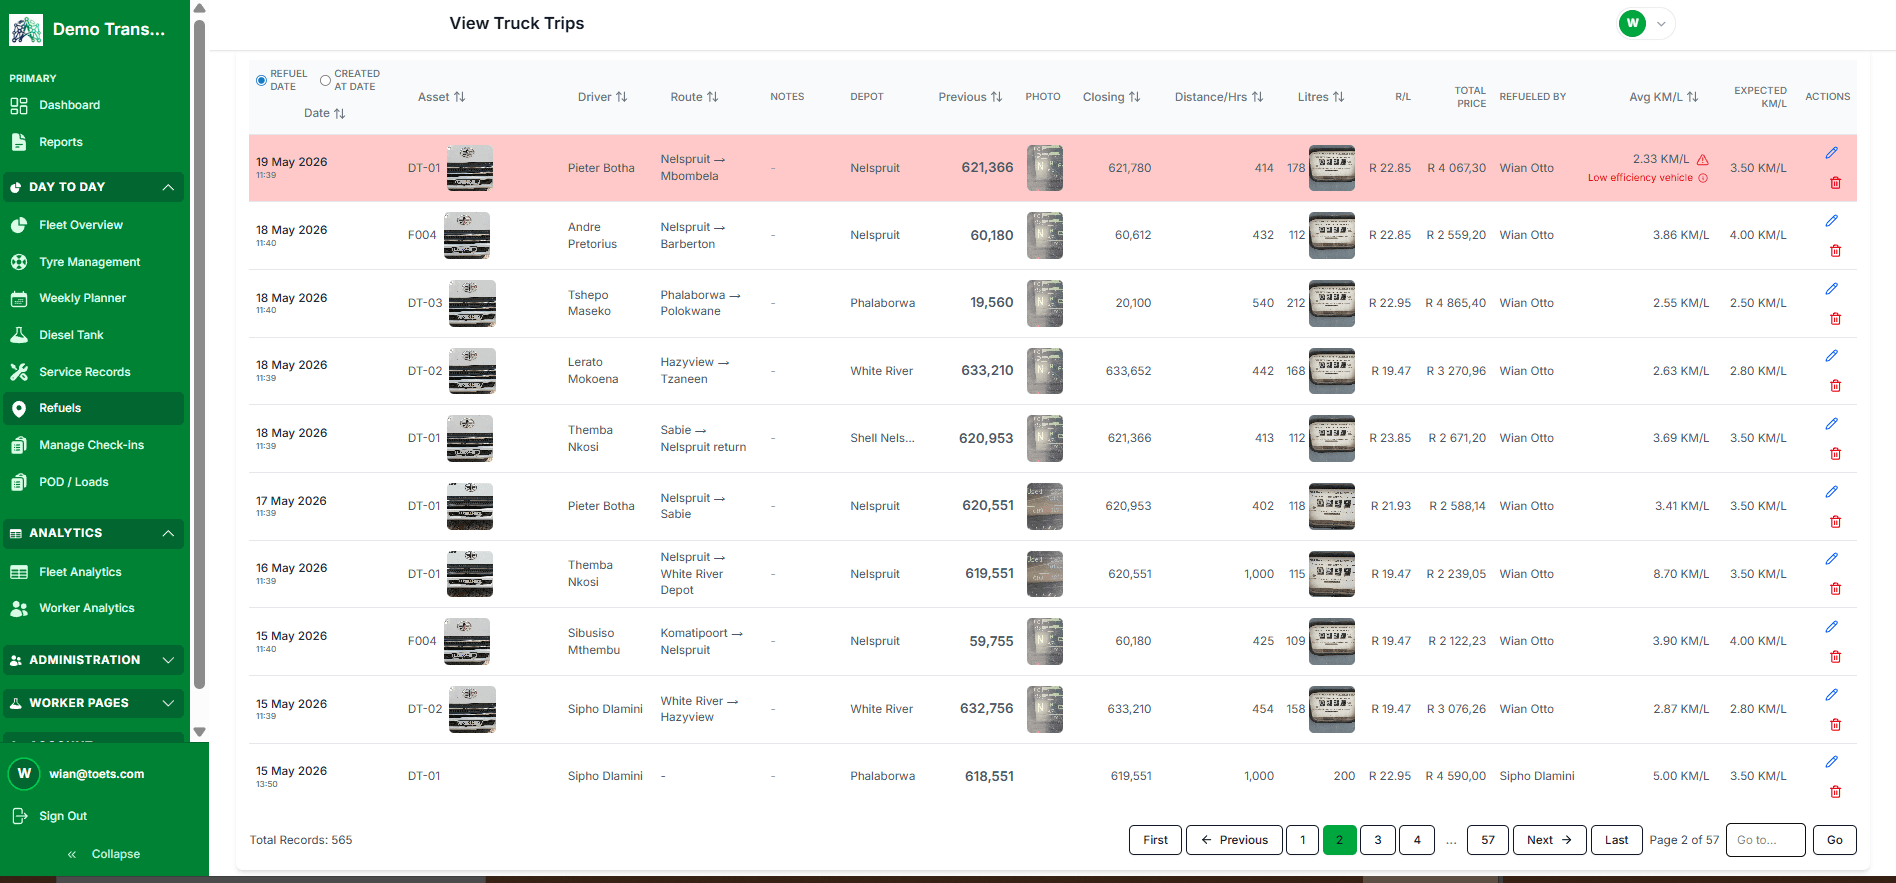1896x883 pixels.
Task: Sort table by Asset column
Action: (441, 97)
